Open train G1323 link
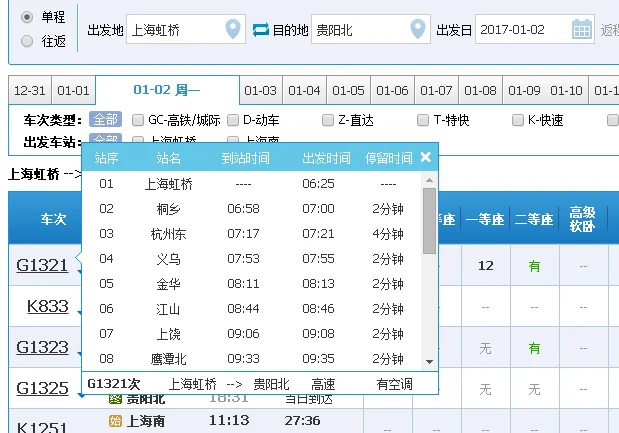The image size is (619, 433). [x=42, y=347]
